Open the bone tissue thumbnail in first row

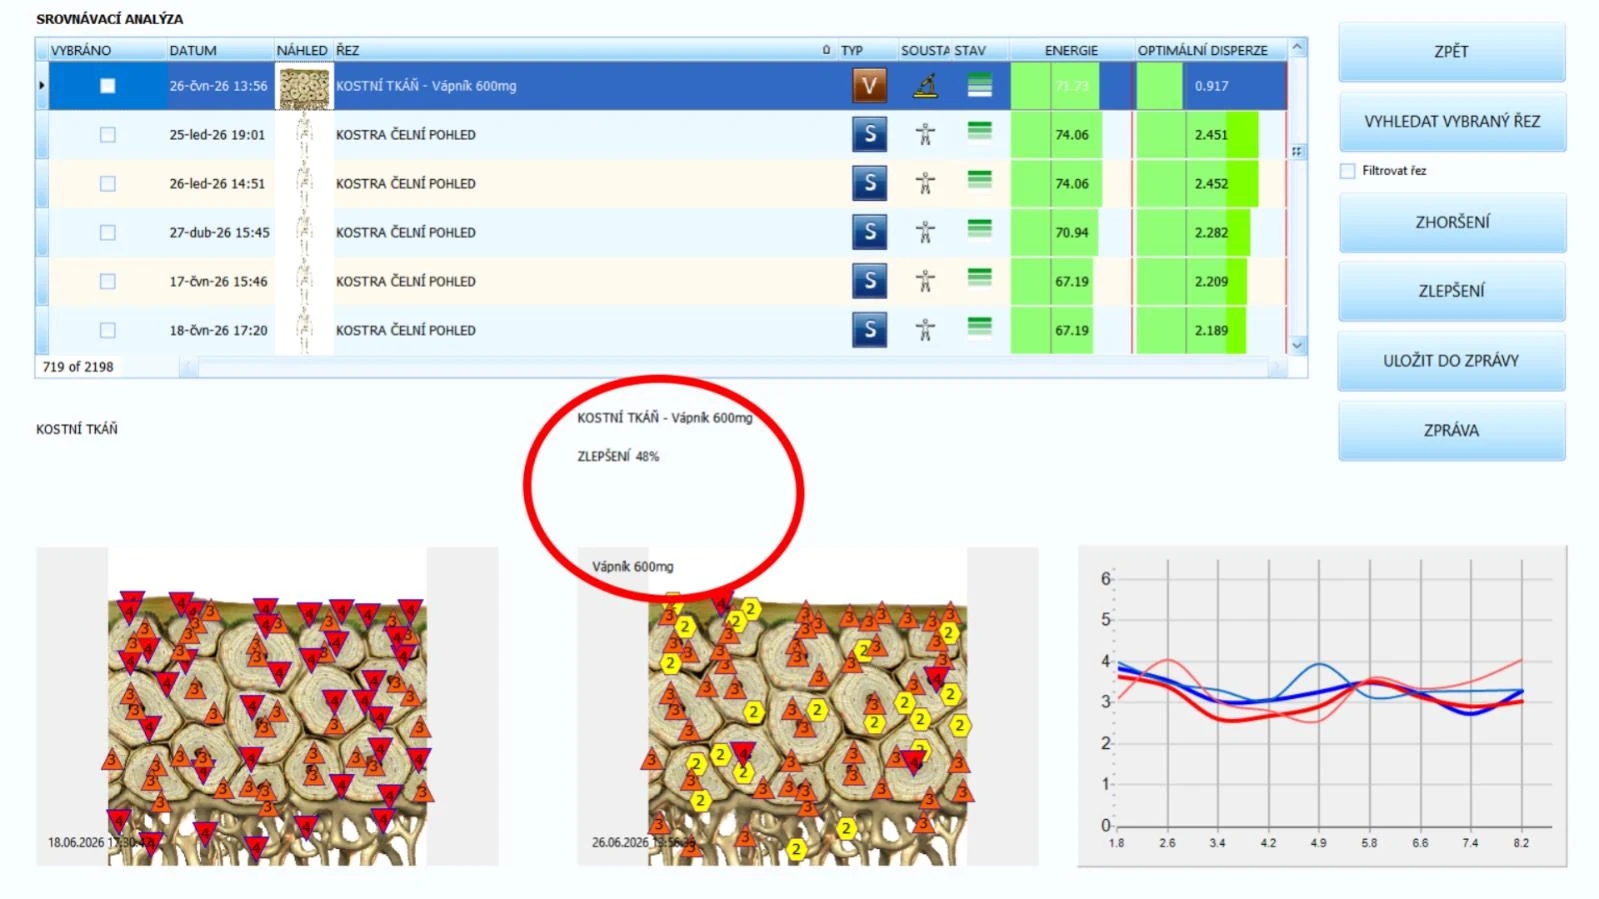(x=304, y=87)
